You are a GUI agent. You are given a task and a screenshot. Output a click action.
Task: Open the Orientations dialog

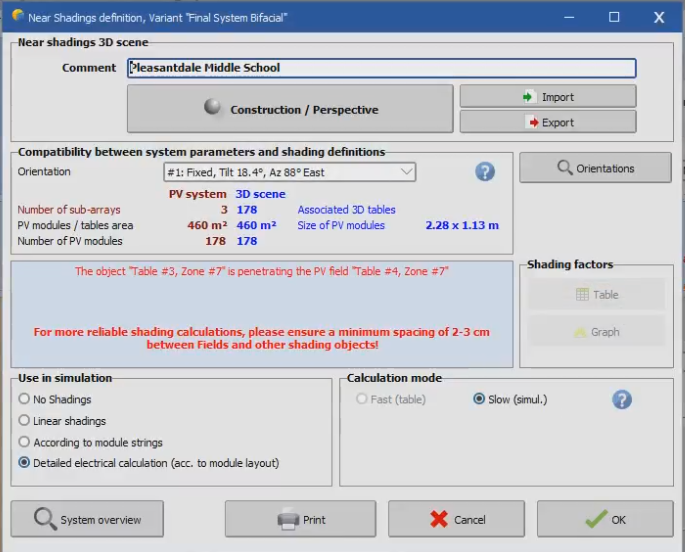pos(595,168)
